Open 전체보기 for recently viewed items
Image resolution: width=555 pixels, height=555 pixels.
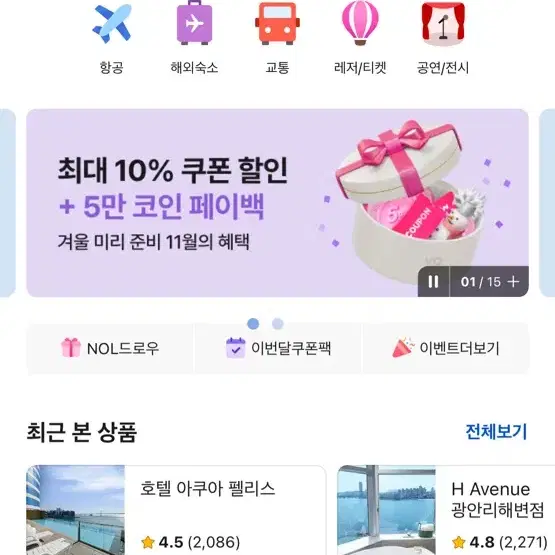(496, 431)
